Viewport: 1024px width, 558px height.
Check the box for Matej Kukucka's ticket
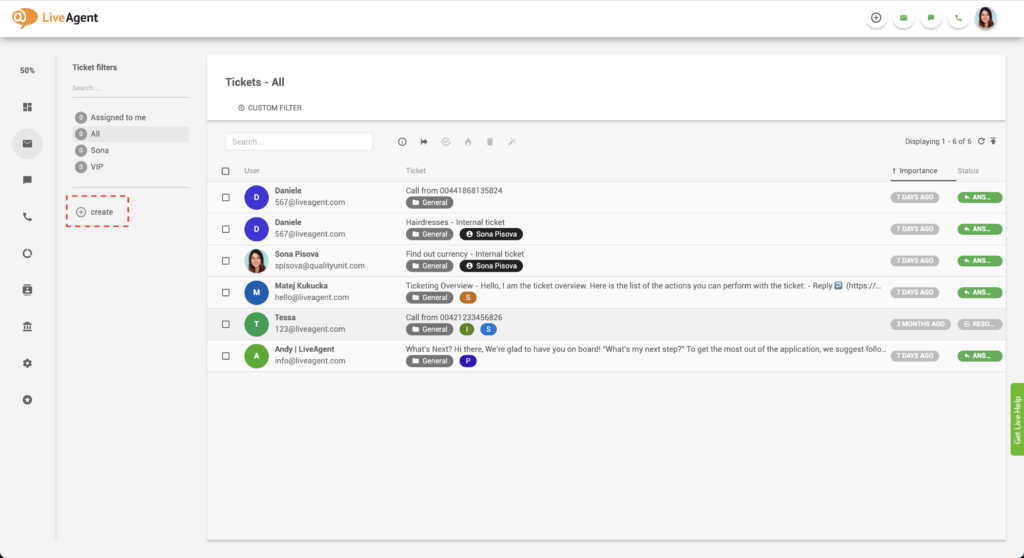coord(225,292)
